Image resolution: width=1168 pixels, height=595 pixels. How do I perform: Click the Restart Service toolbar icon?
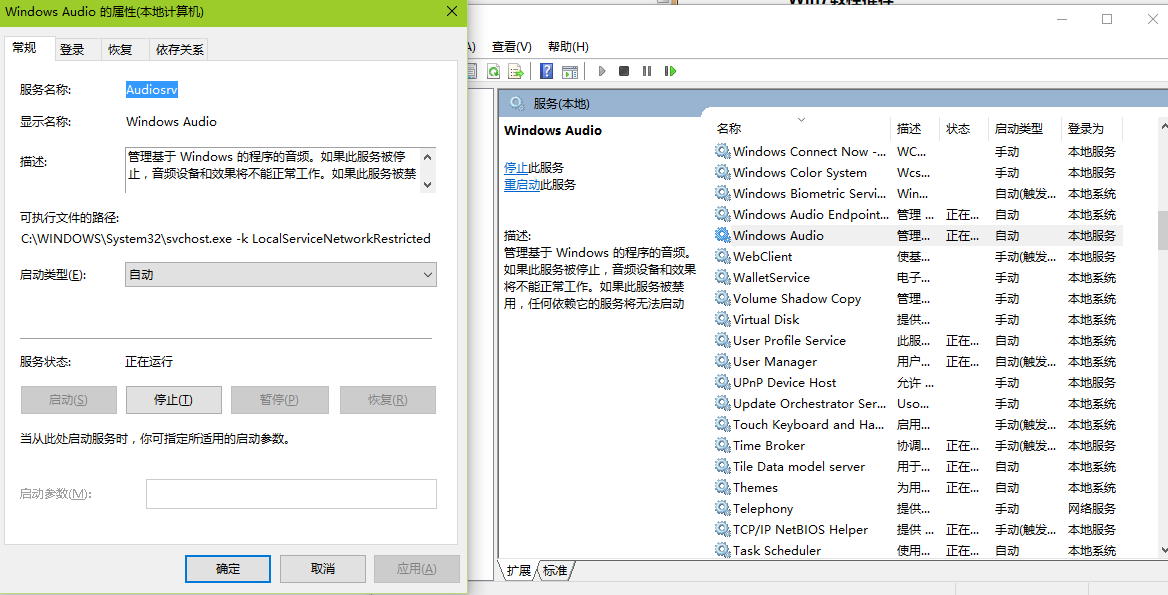tap(670, 71)
